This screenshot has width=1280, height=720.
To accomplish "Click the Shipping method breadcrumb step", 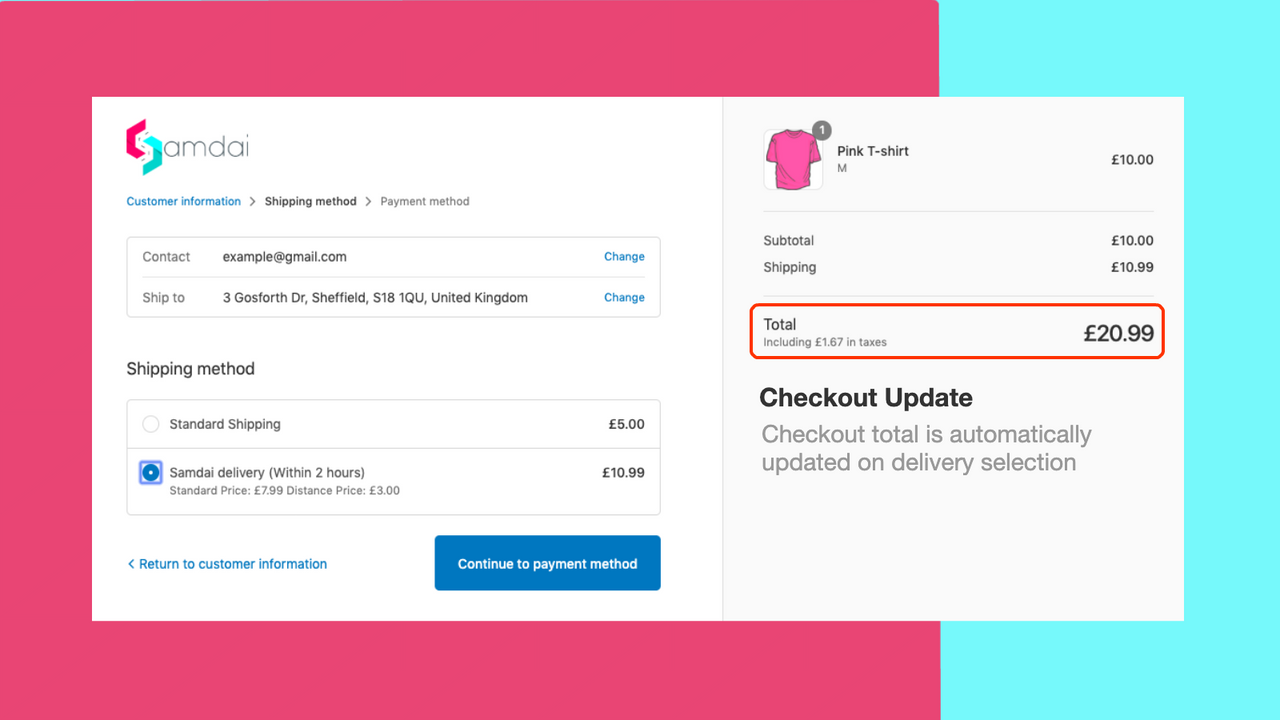I will coord(310,202).
